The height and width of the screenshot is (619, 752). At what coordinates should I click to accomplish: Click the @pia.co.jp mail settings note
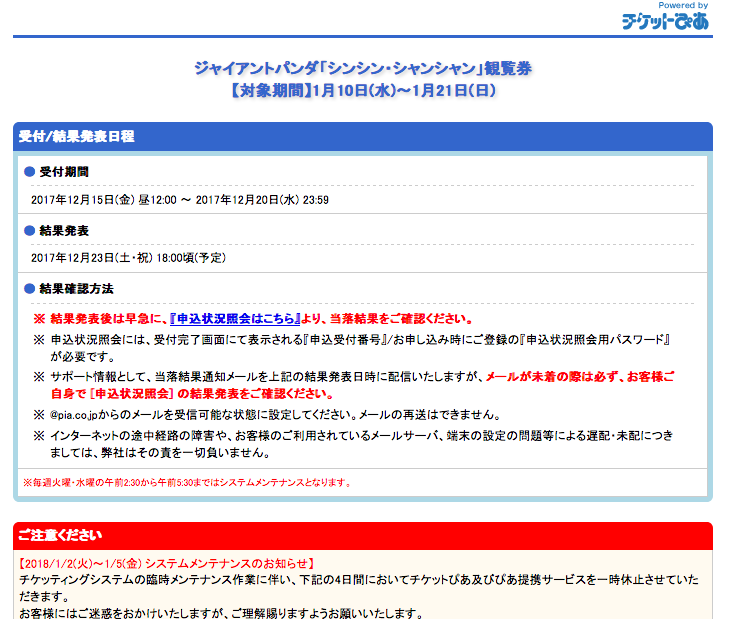tap(276, 415)
